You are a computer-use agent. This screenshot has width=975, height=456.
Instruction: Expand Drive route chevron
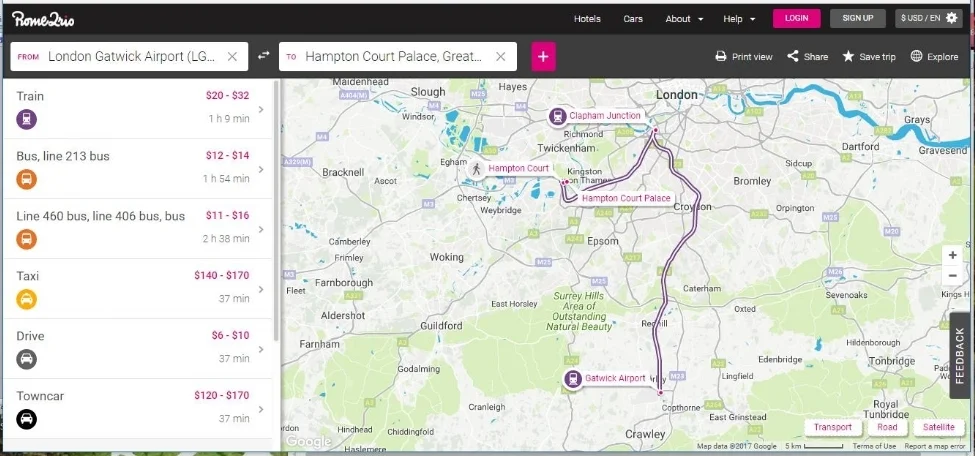point(261,350)
